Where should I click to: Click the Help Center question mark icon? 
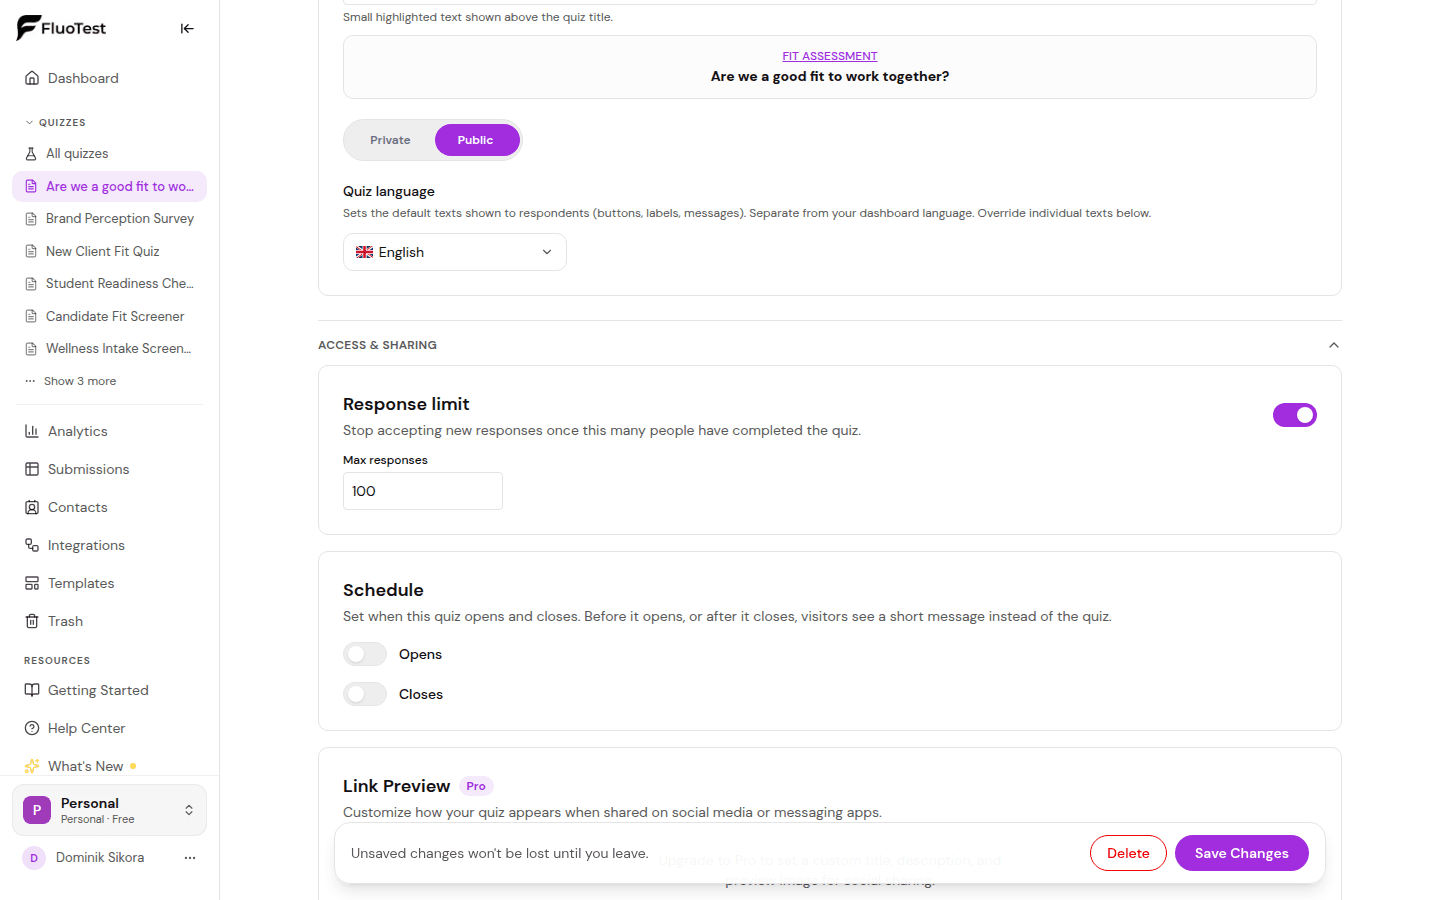(x=32, y=728)
